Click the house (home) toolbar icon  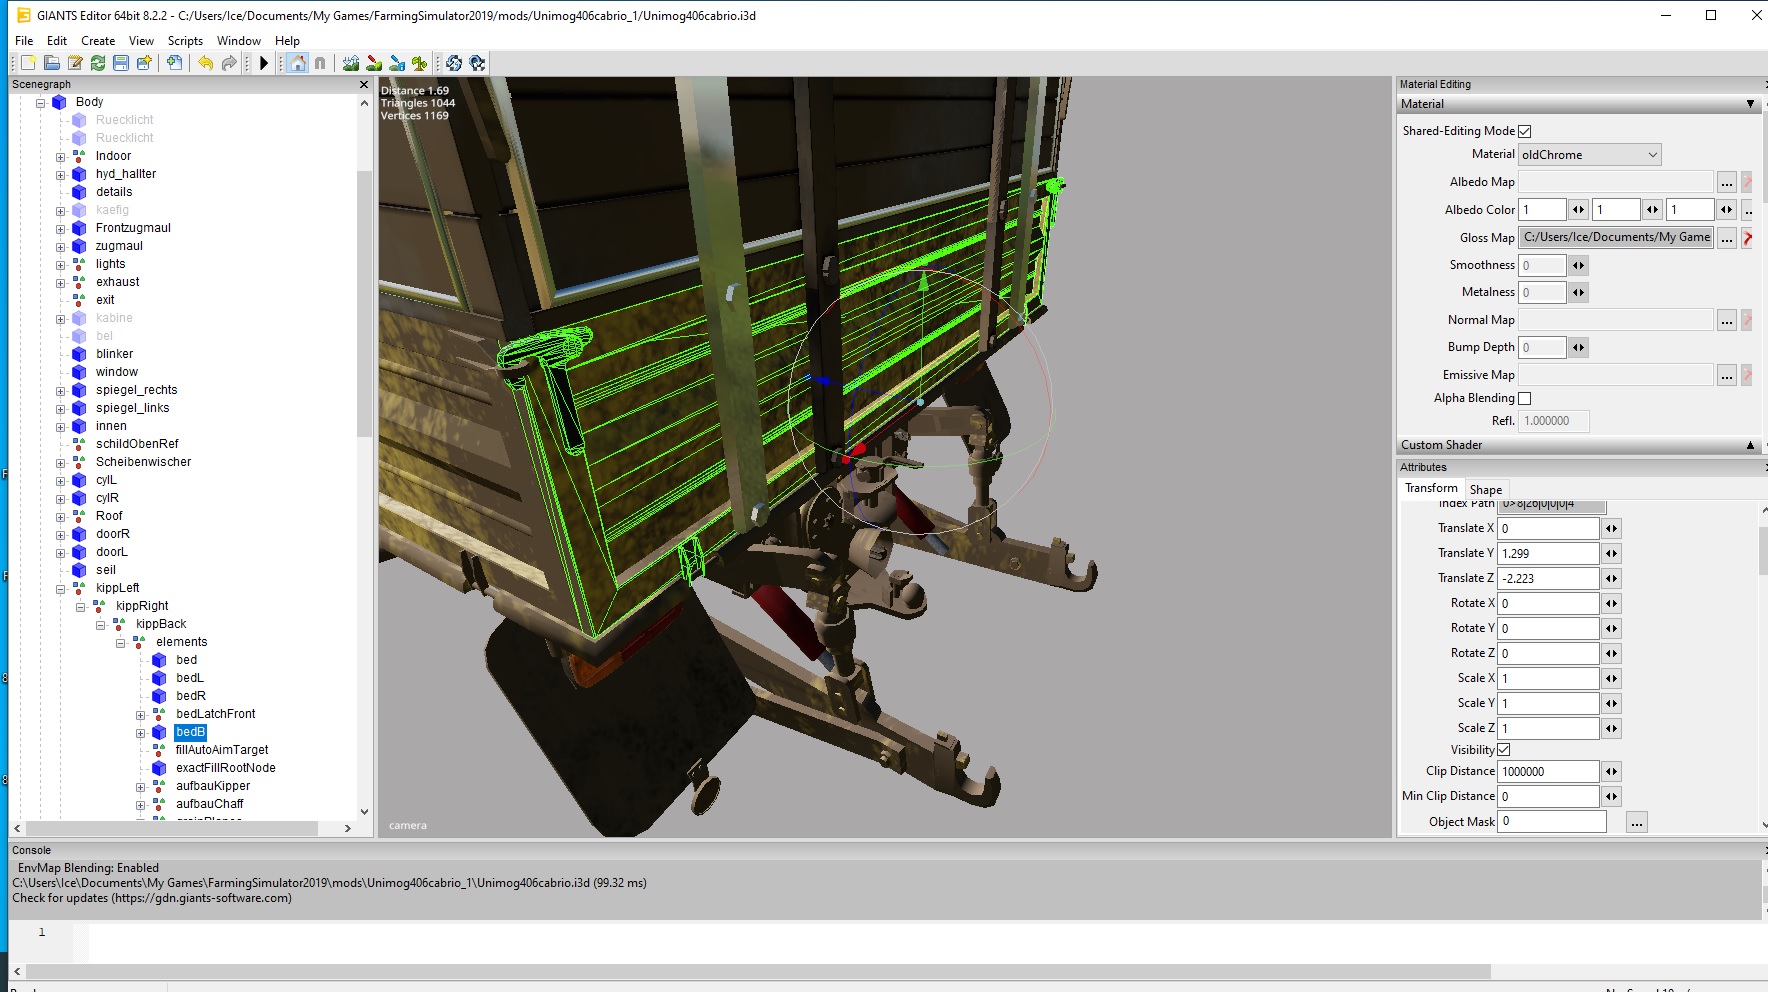297,63
